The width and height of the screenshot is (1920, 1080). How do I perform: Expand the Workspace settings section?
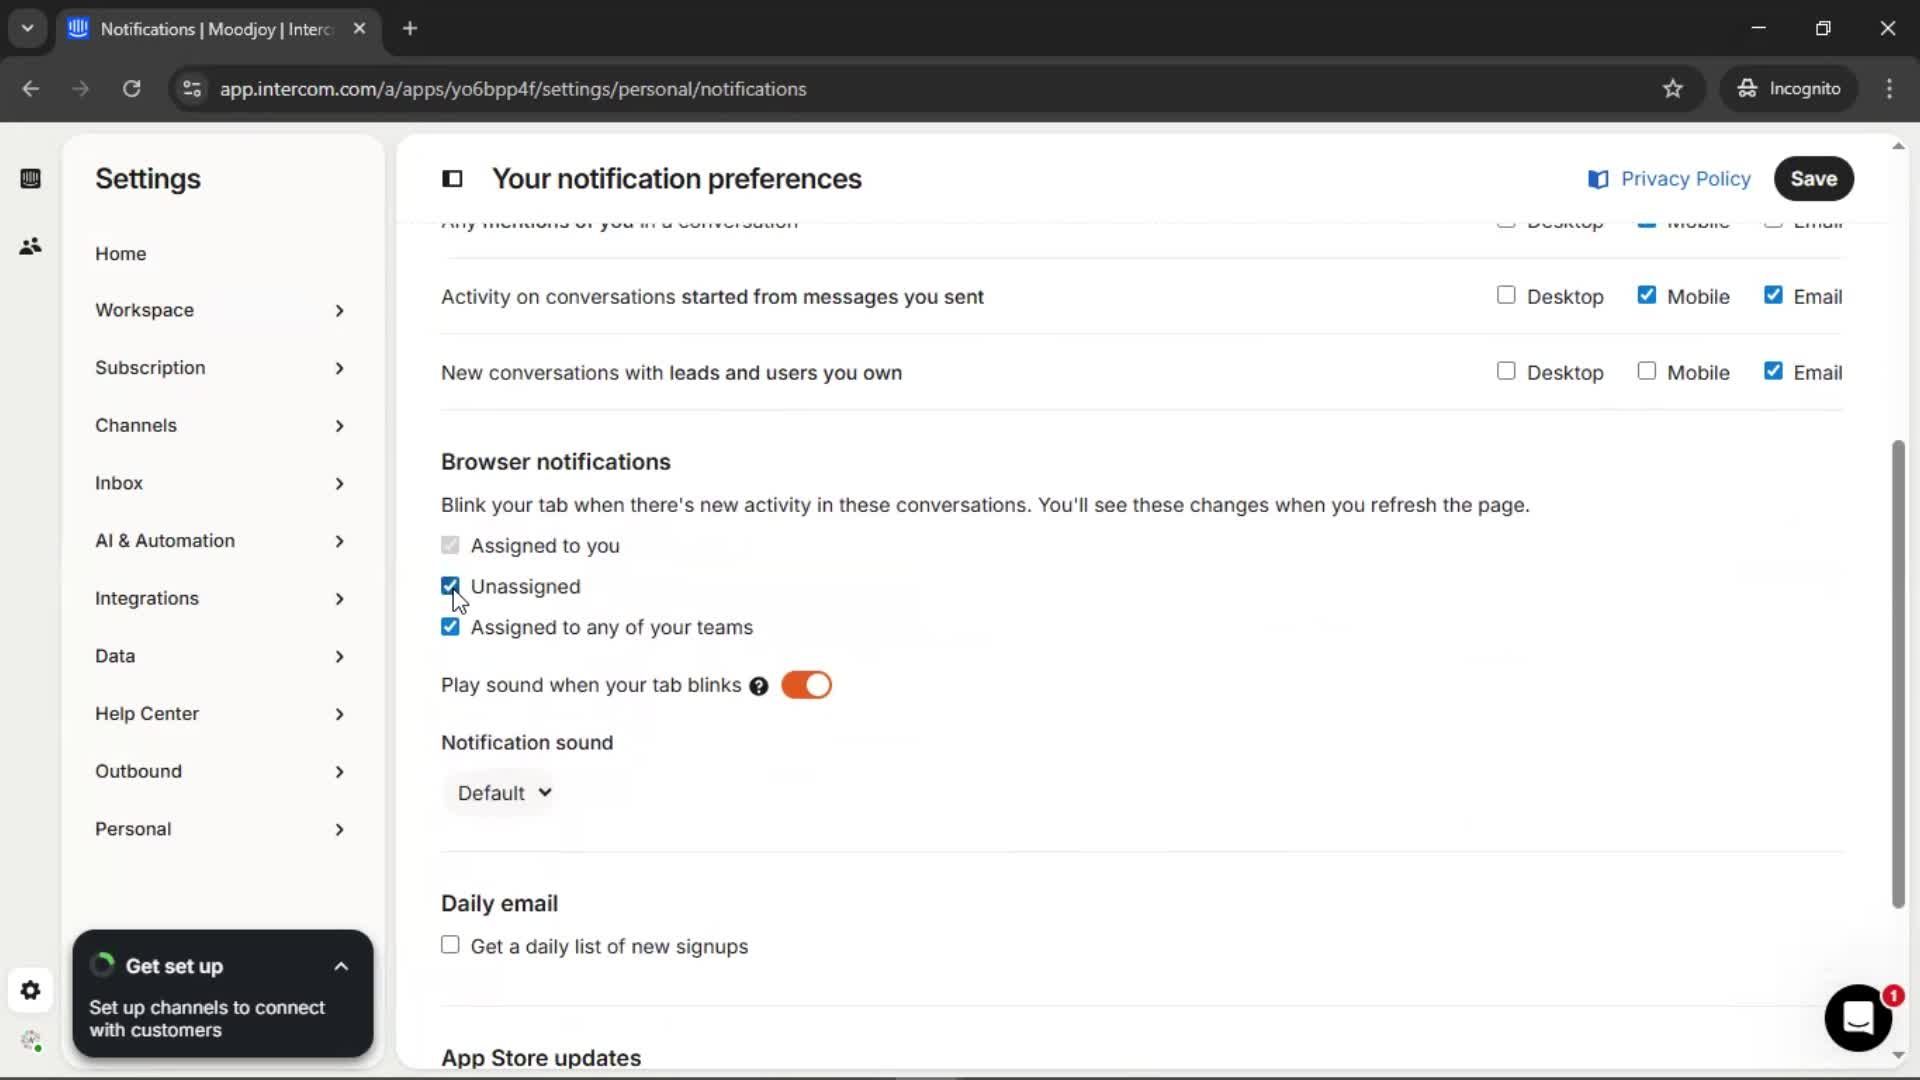(220, 311)
